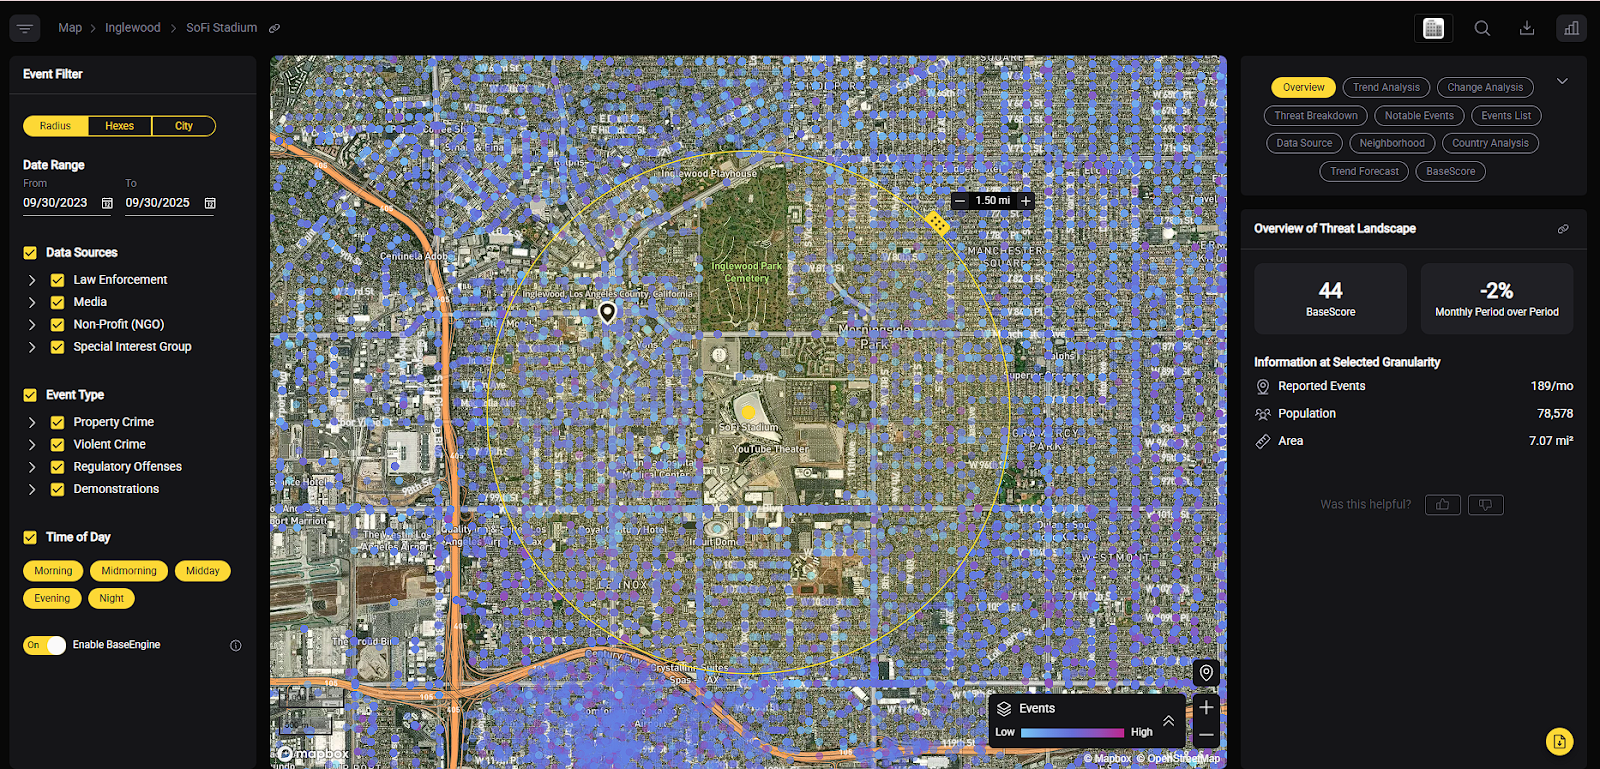Screen dimensions: 1600x769
Task: Click the Events Low-High gradient bar
Action: point(1072,733)
